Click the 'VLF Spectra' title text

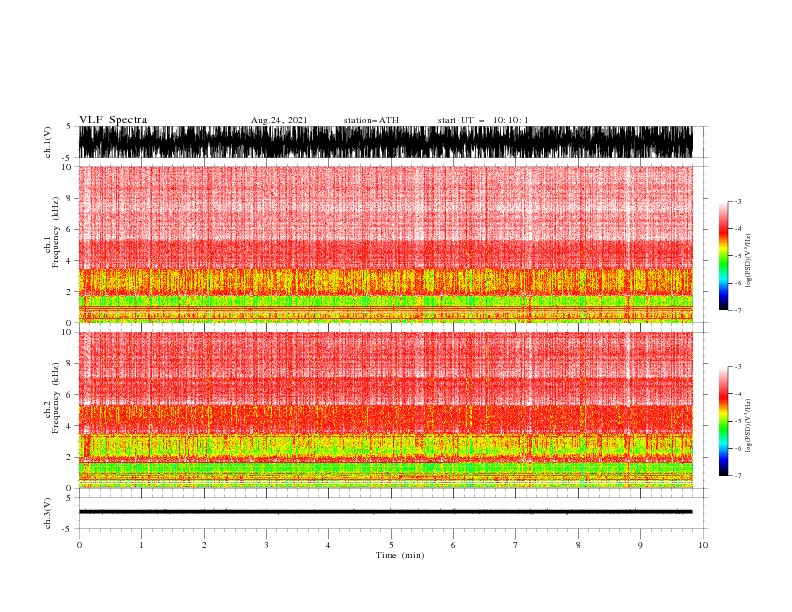click(x=113, y=120)
